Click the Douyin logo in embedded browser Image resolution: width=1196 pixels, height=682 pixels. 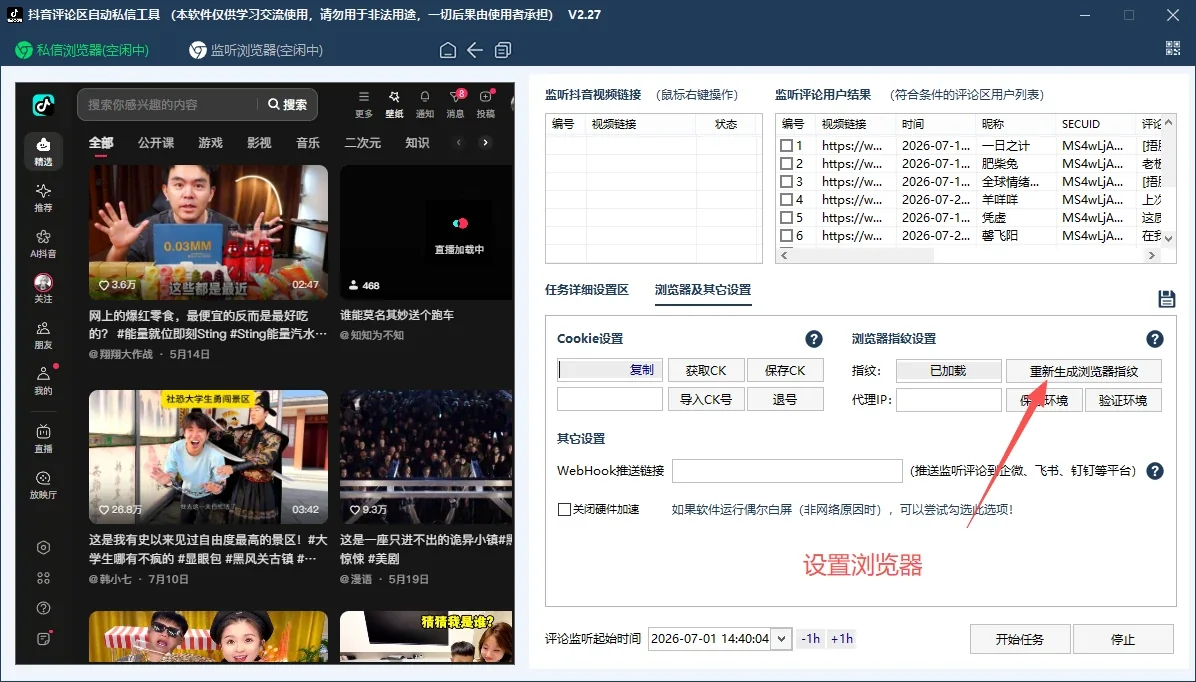pos(43,105)
